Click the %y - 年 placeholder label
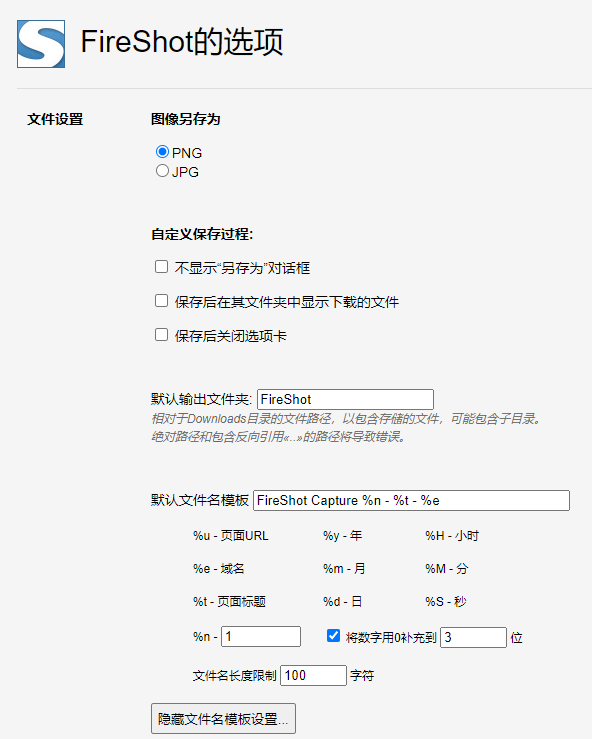 [x=343, y=536]
